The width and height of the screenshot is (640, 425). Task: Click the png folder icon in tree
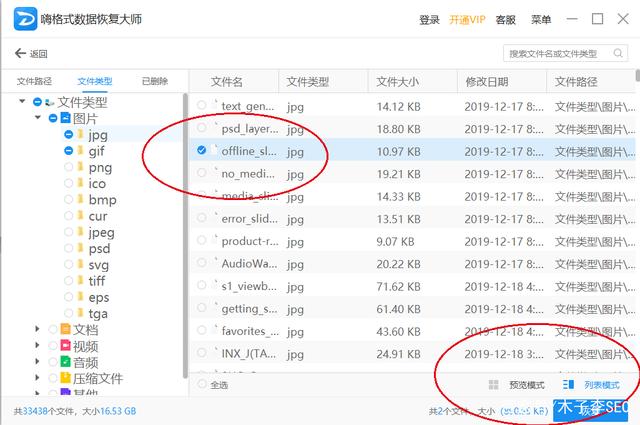click(81, 167)
